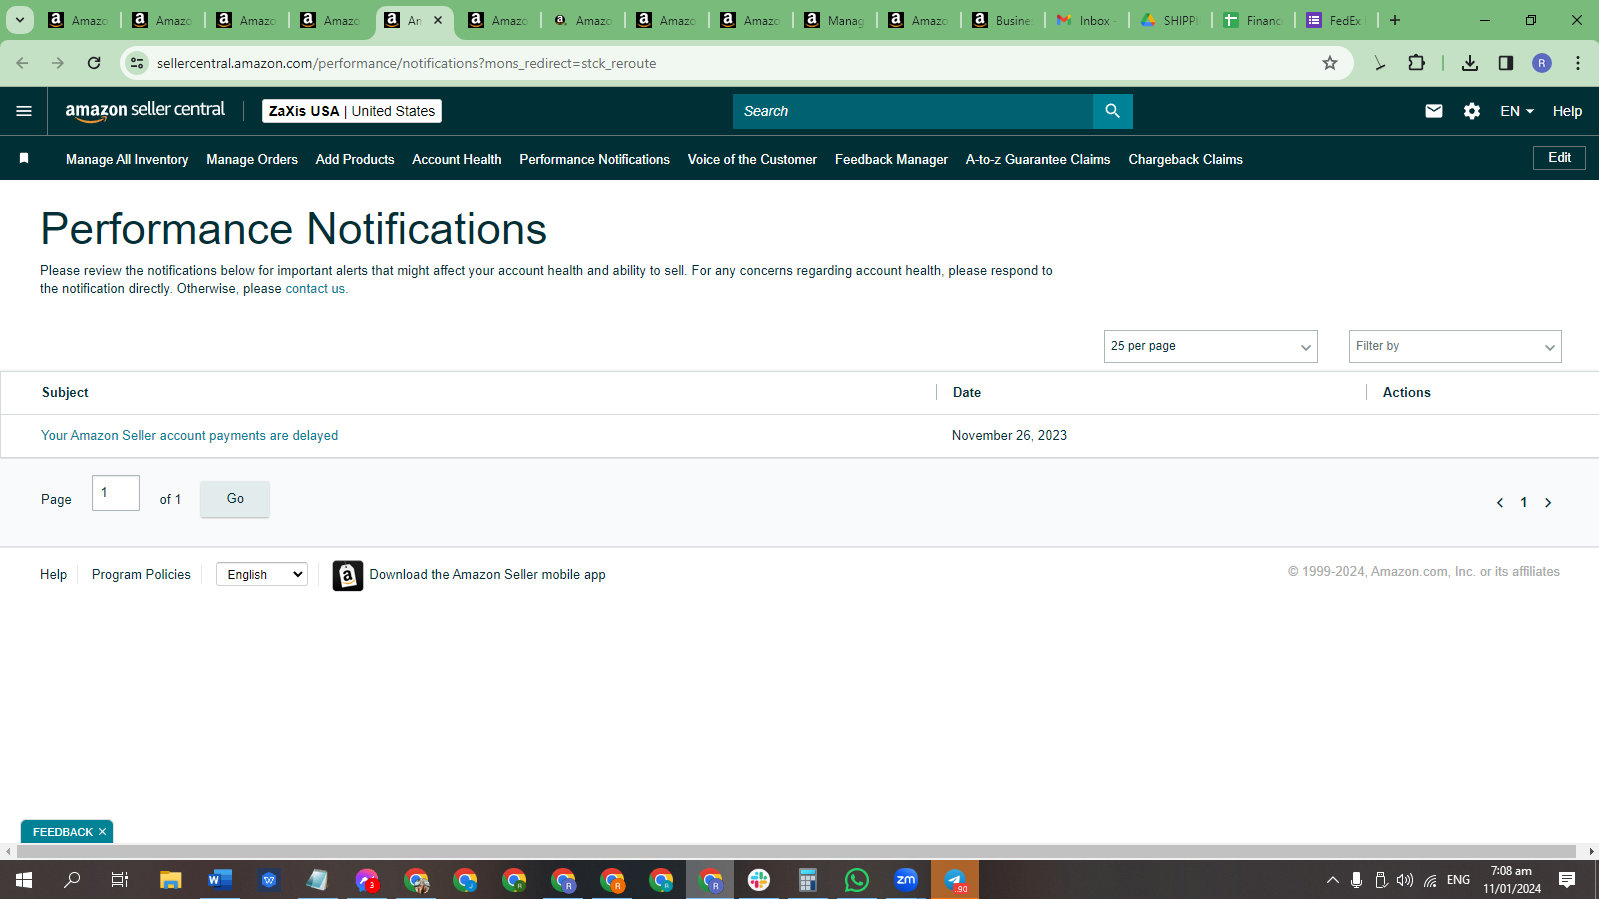Open the Chrome profile avatar R
The image size is (1599, 899).
coord(1542,63)
